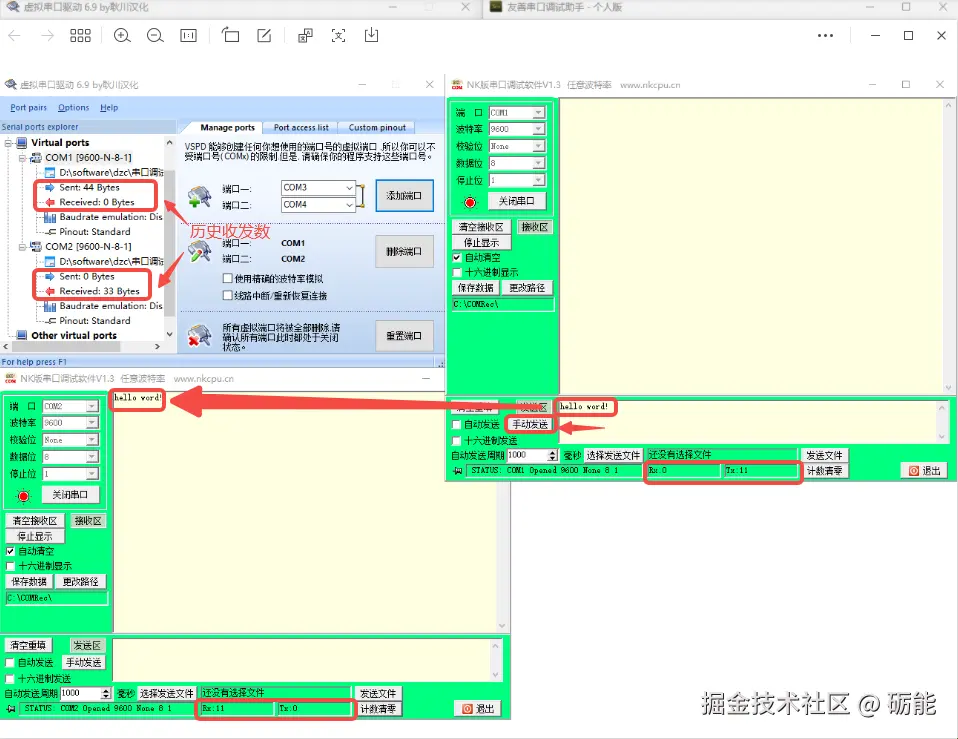Enable 十六进制显示 in COM2 window
Image resolution: width=958 pixels, height=739 pixels.
click(x=10, y=566)
